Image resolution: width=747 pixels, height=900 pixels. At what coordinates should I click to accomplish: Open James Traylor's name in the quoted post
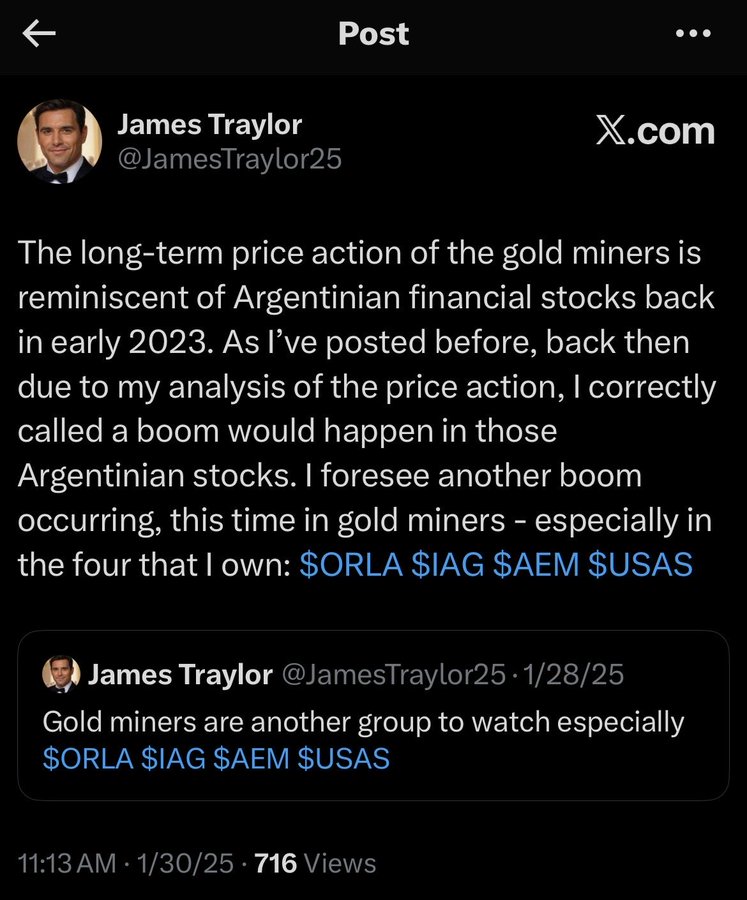click(x=180, y=675)
